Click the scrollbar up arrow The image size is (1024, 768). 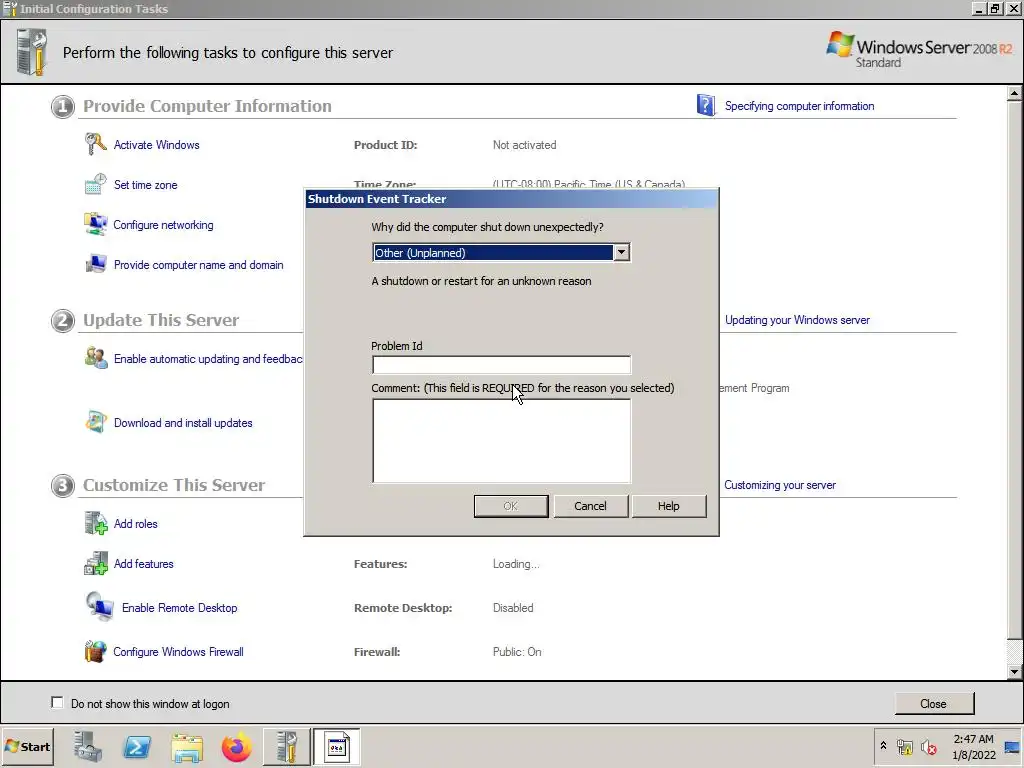click(1014, 93)
